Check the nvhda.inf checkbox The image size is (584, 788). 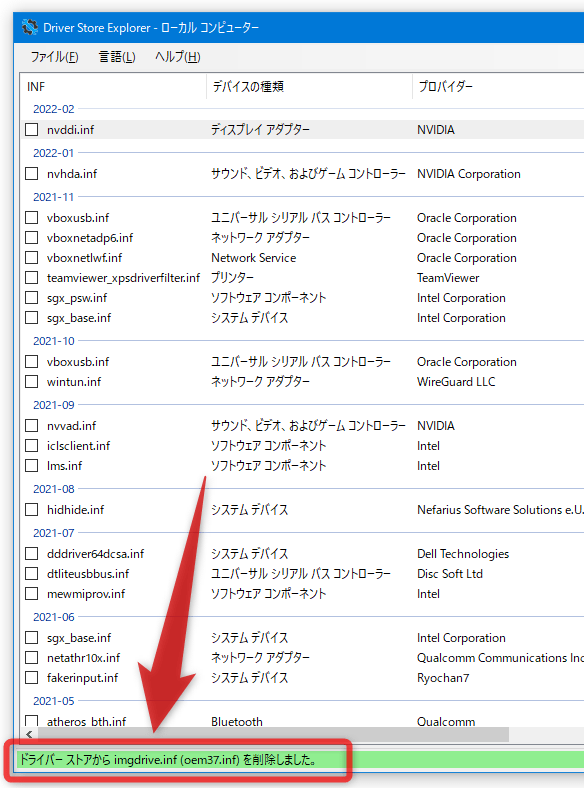click(32, 174)
